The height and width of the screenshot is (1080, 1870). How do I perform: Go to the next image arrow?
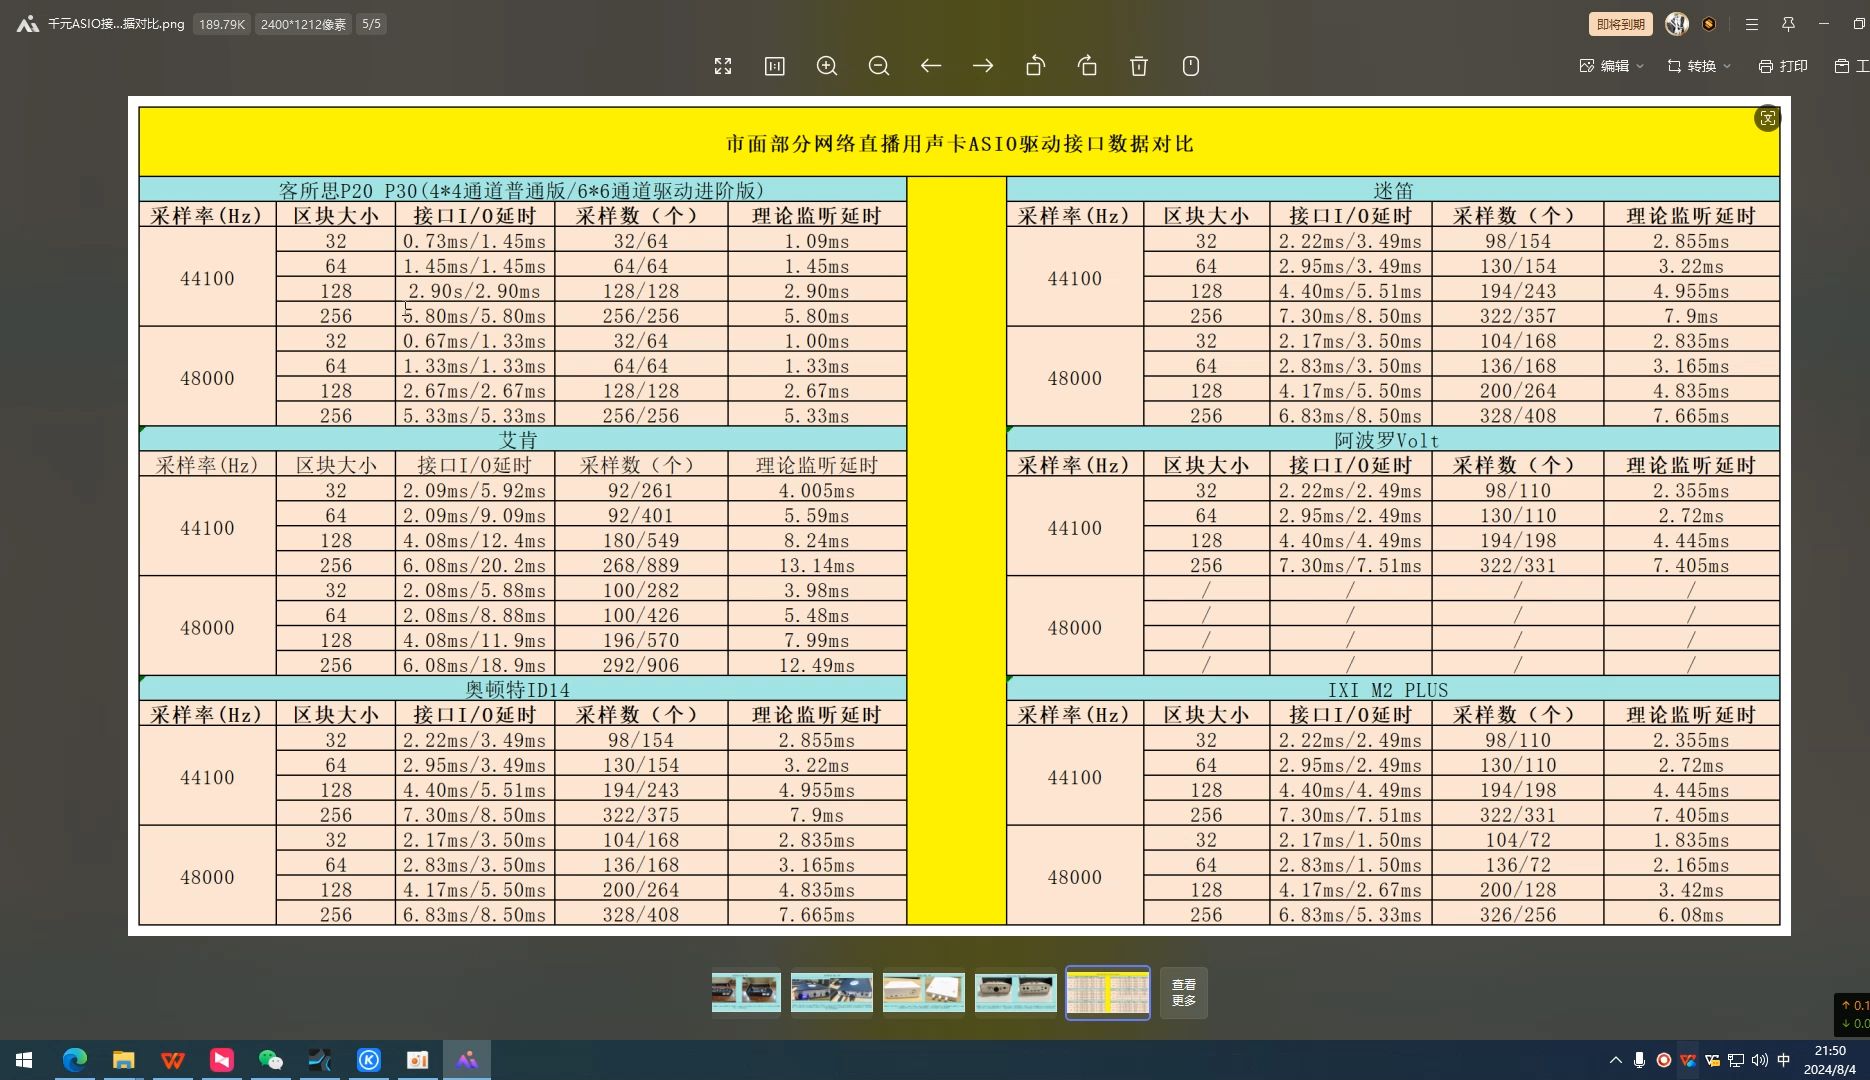pos(983,66)
